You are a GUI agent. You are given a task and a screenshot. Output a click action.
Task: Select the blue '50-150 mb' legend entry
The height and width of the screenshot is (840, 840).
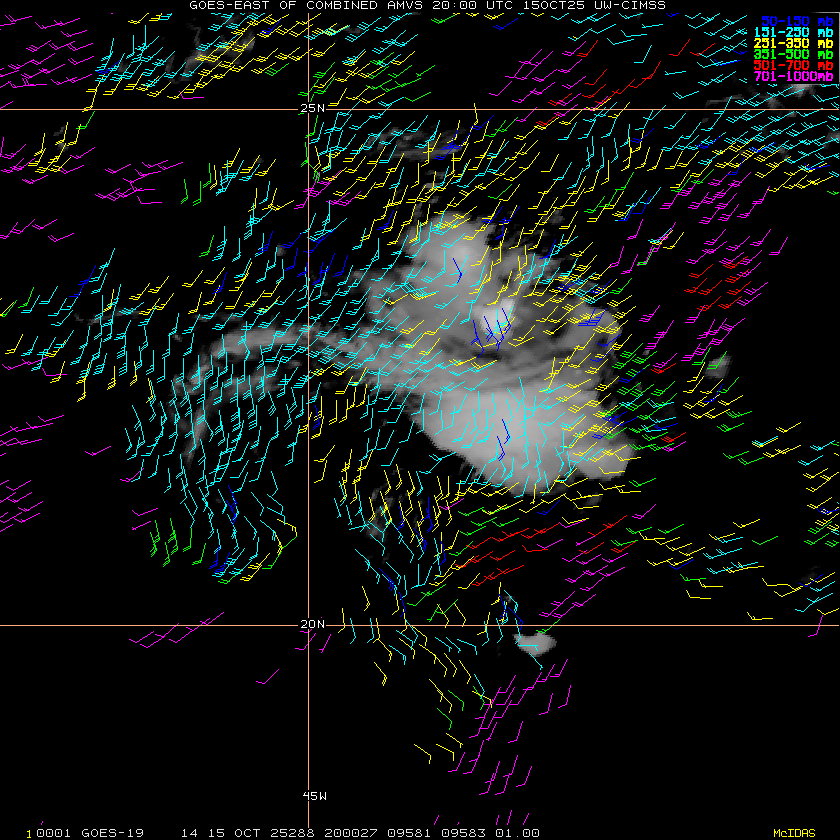(x=797, y=21)
